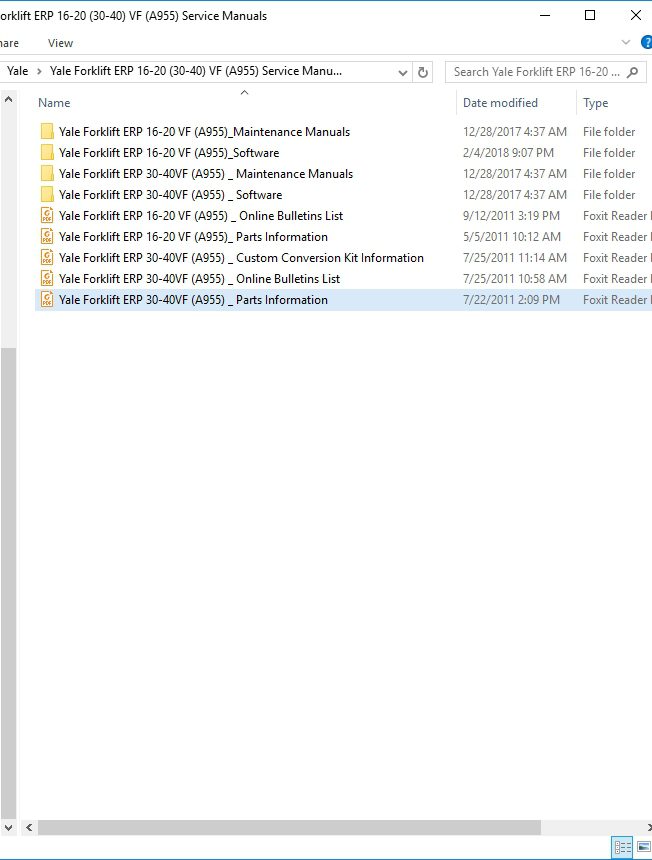Click date 7/22/2011 2:09 PM
This screenshot has height=860, width=652.
point(511,299)
